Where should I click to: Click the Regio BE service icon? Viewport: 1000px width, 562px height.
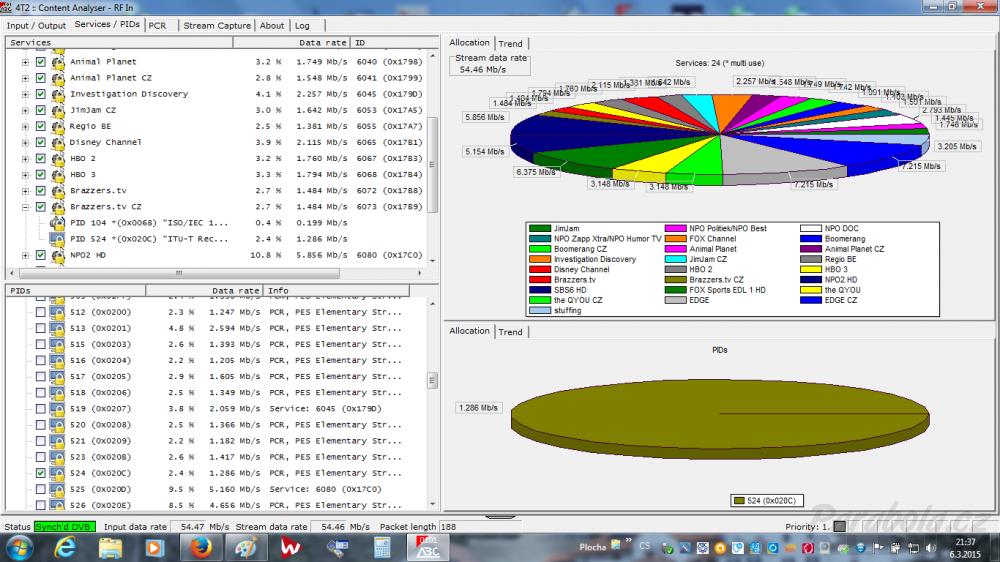click(x=58, y=126)
